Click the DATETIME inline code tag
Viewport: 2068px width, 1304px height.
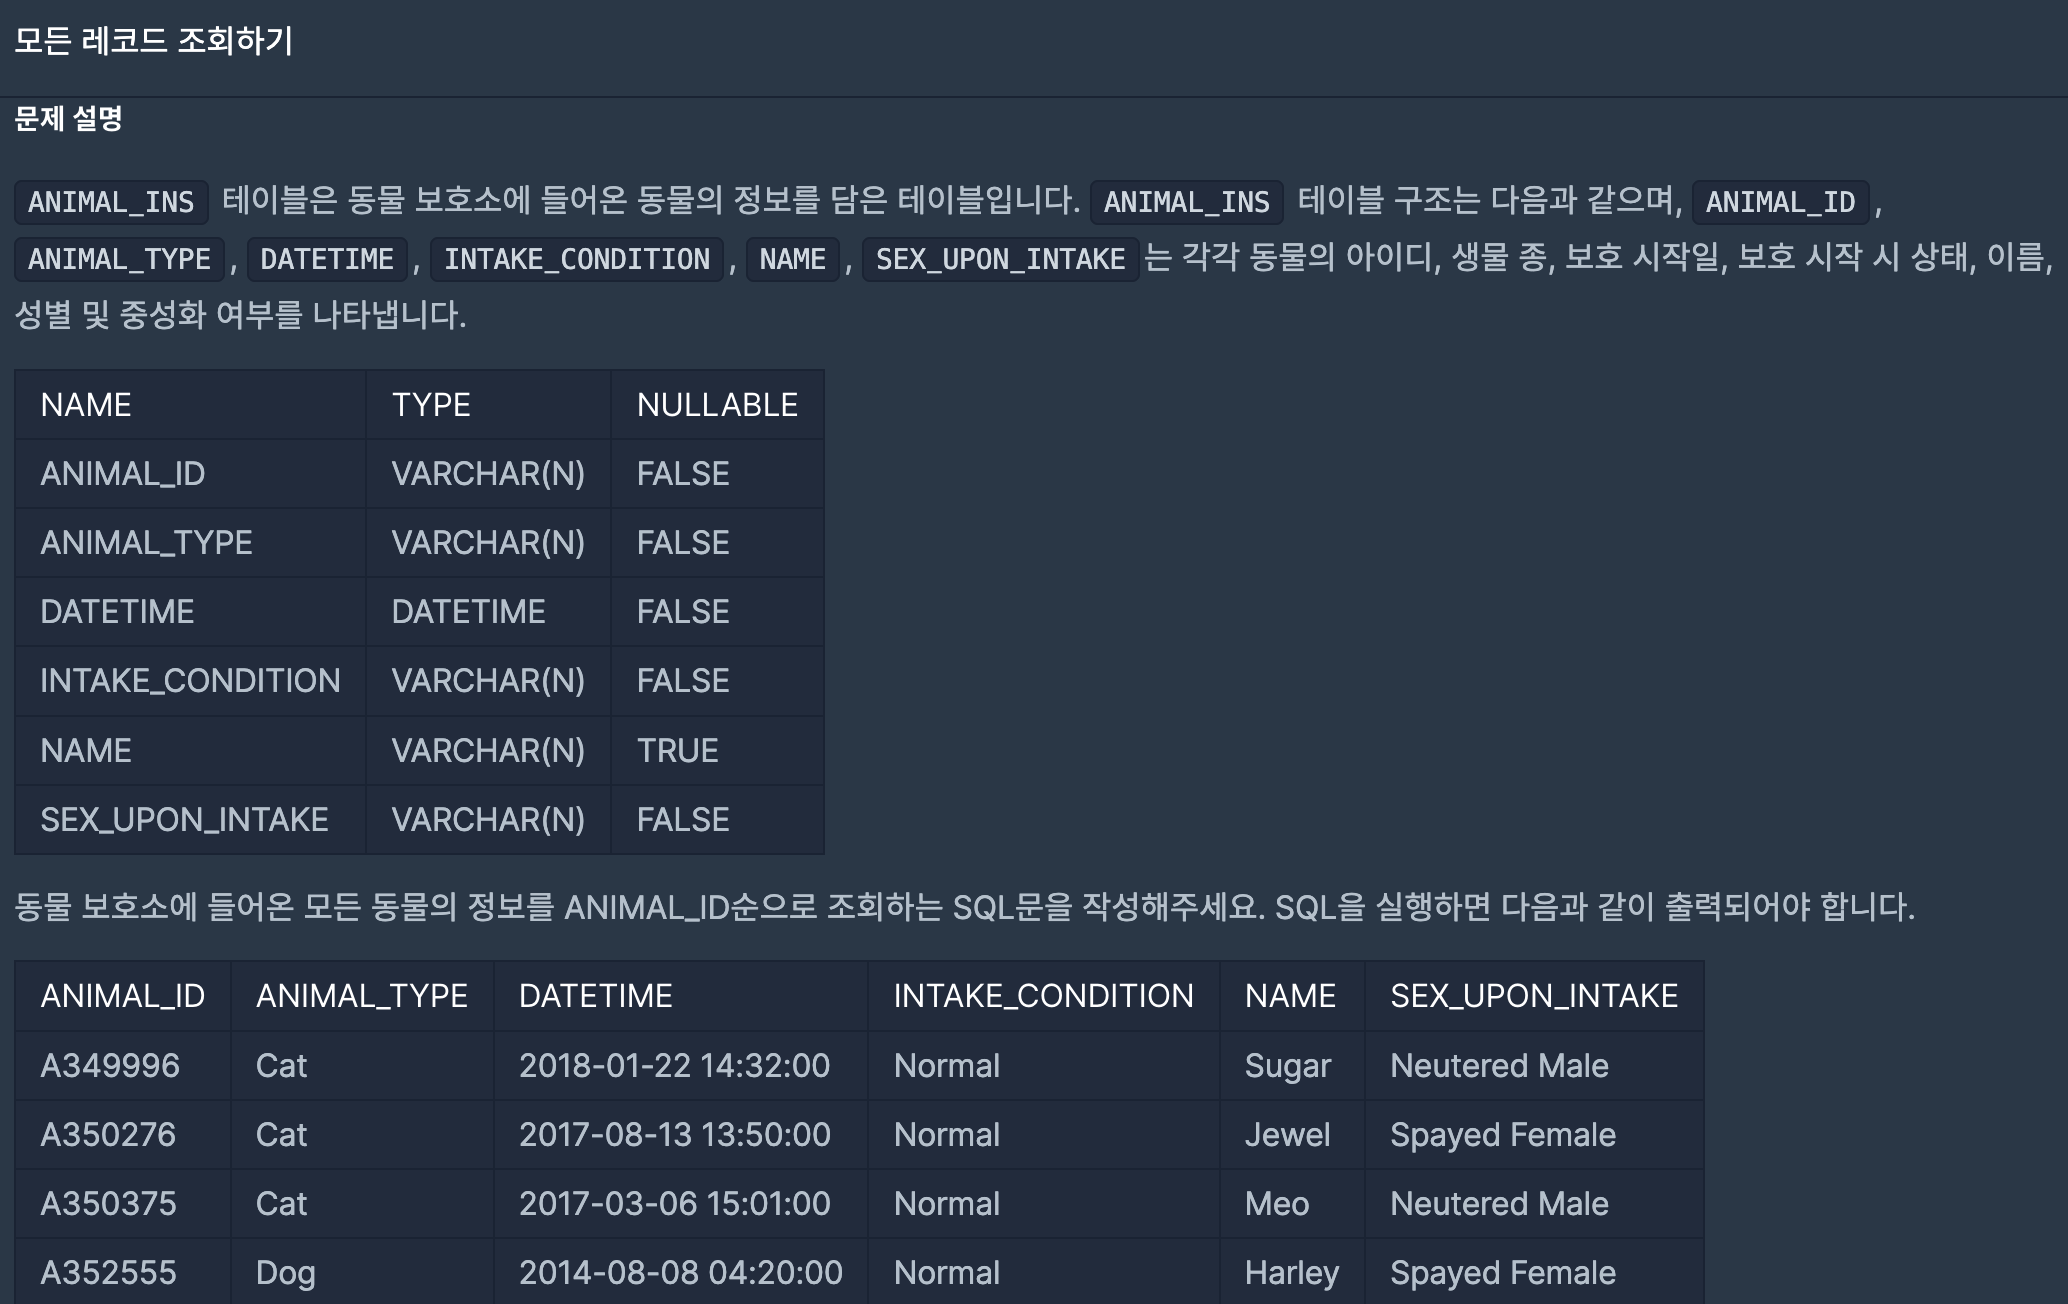coord(327,259)
